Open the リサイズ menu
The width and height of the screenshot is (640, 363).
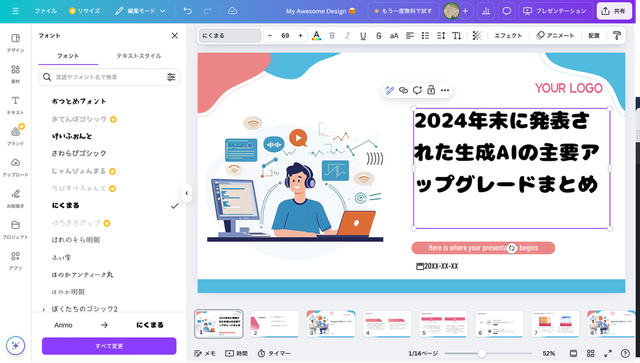coord(84,11)
